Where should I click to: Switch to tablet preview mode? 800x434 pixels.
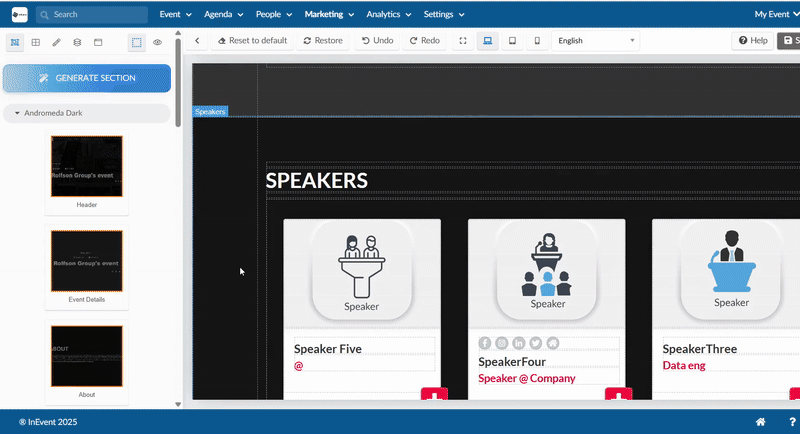(x=512, y=41)
